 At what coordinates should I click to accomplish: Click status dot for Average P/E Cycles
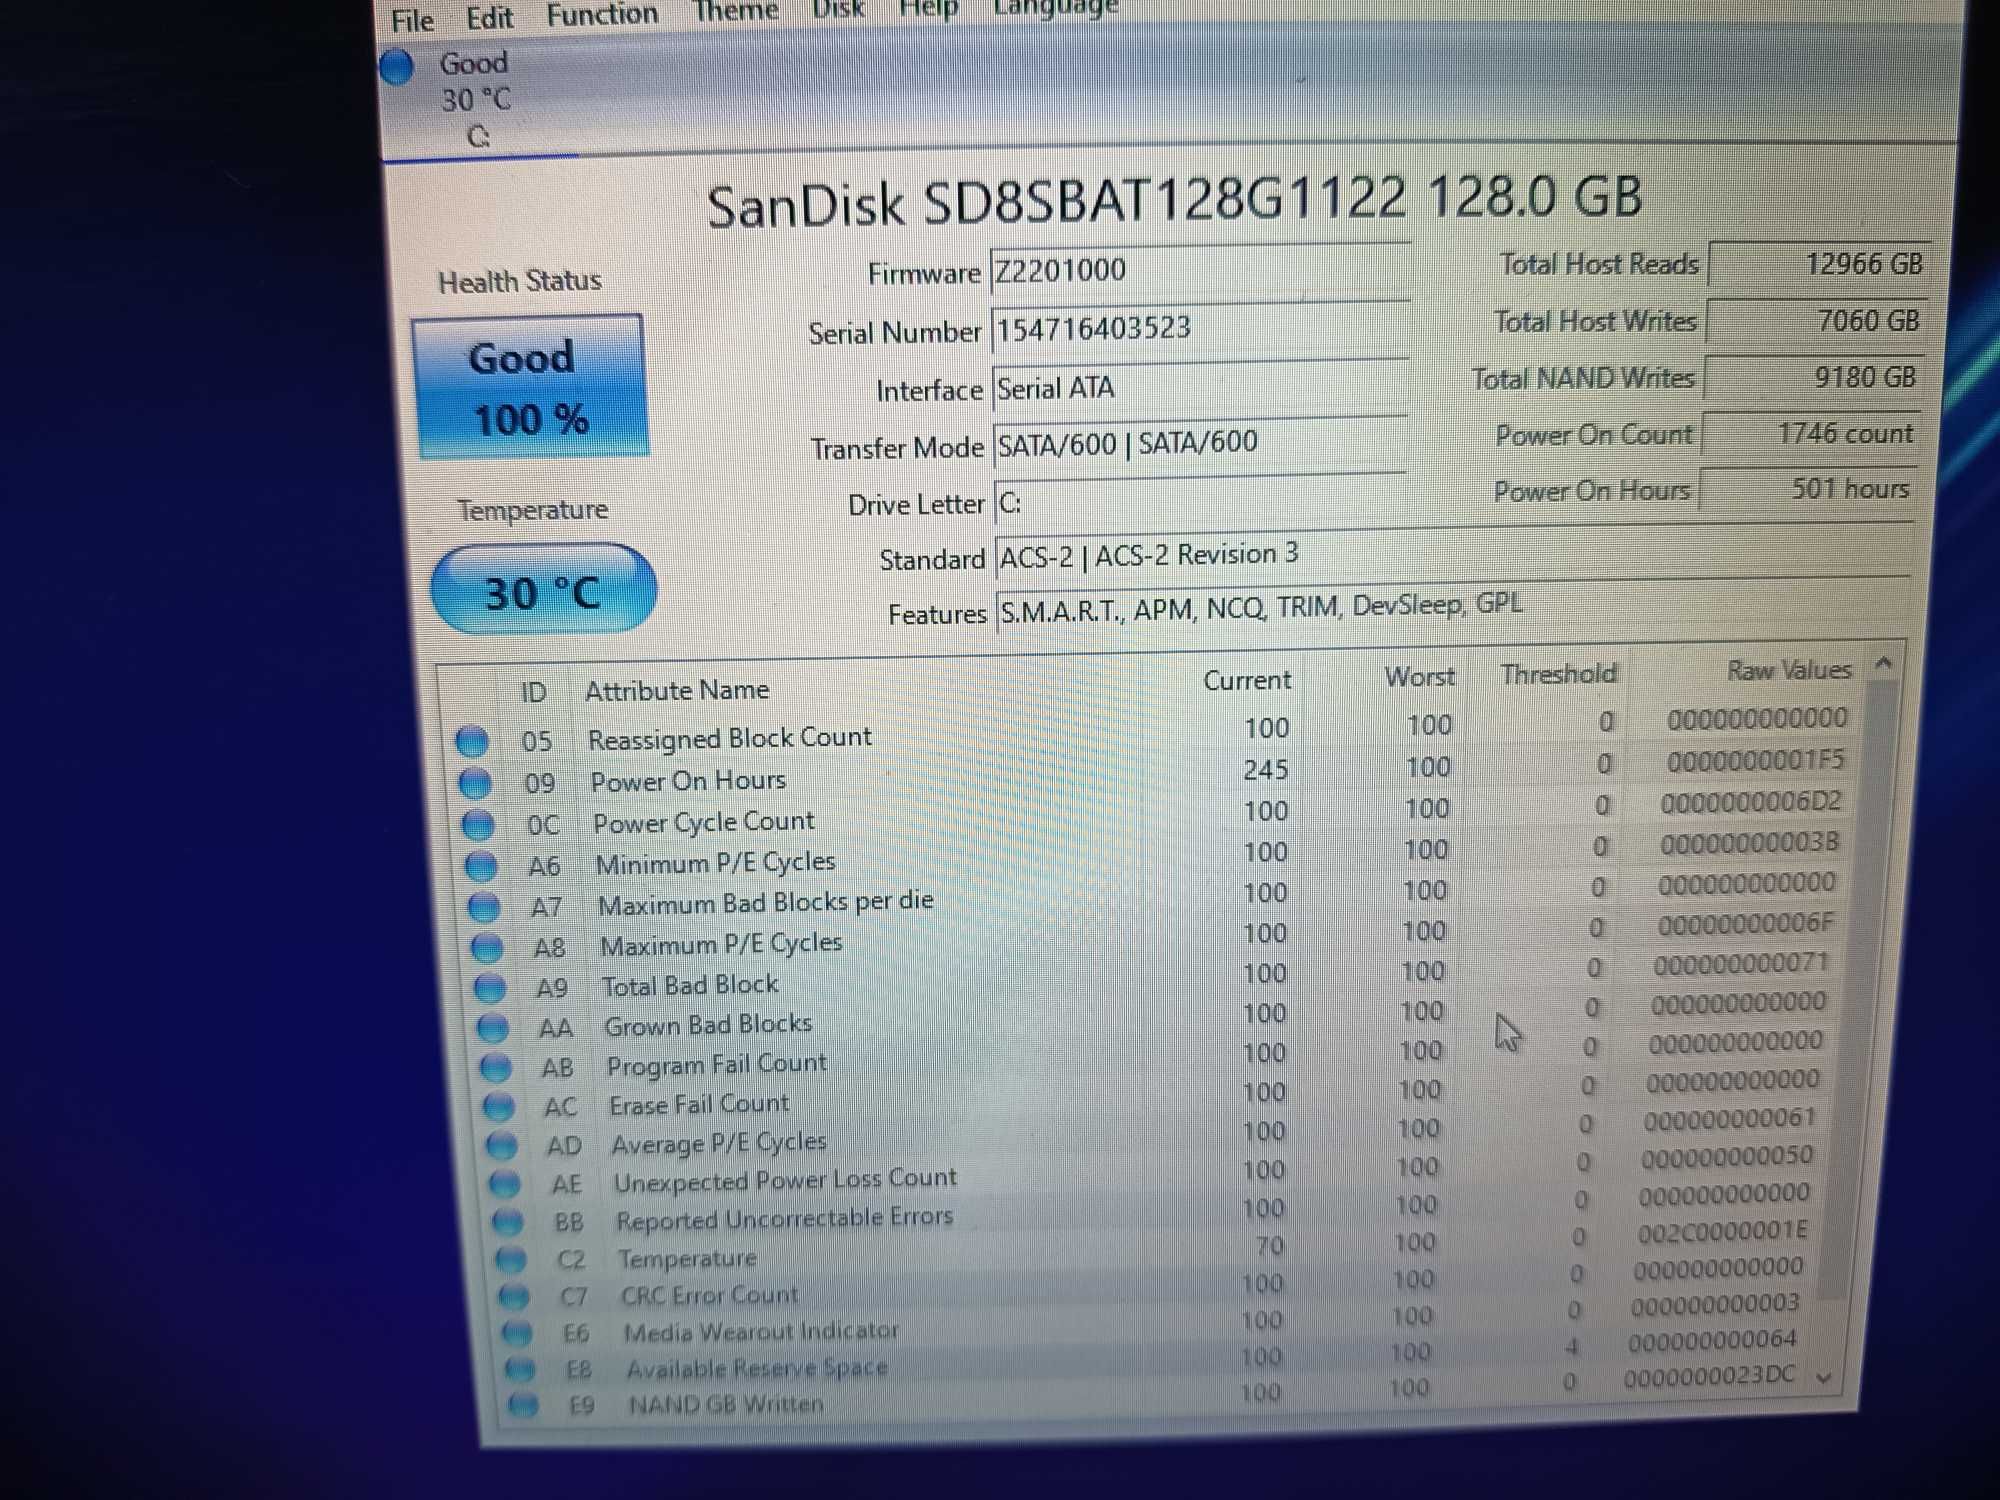click(x=502, y=1146)
